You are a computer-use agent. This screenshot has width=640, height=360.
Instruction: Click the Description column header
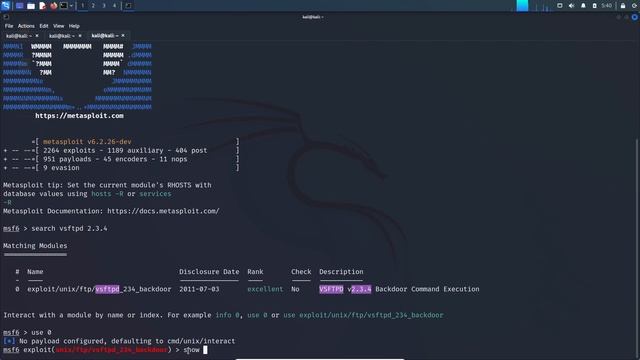tap(341, 272)
